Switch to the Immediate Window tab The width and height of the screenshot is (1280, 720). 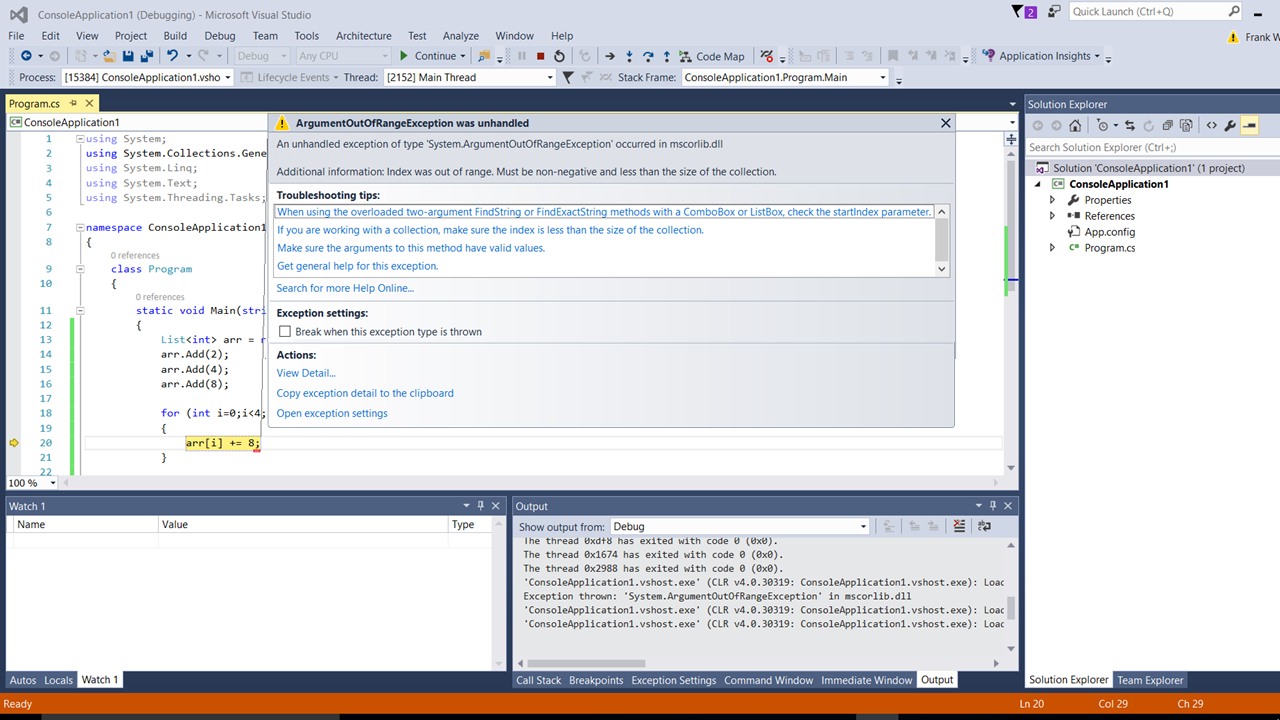[x=866, y=680]
